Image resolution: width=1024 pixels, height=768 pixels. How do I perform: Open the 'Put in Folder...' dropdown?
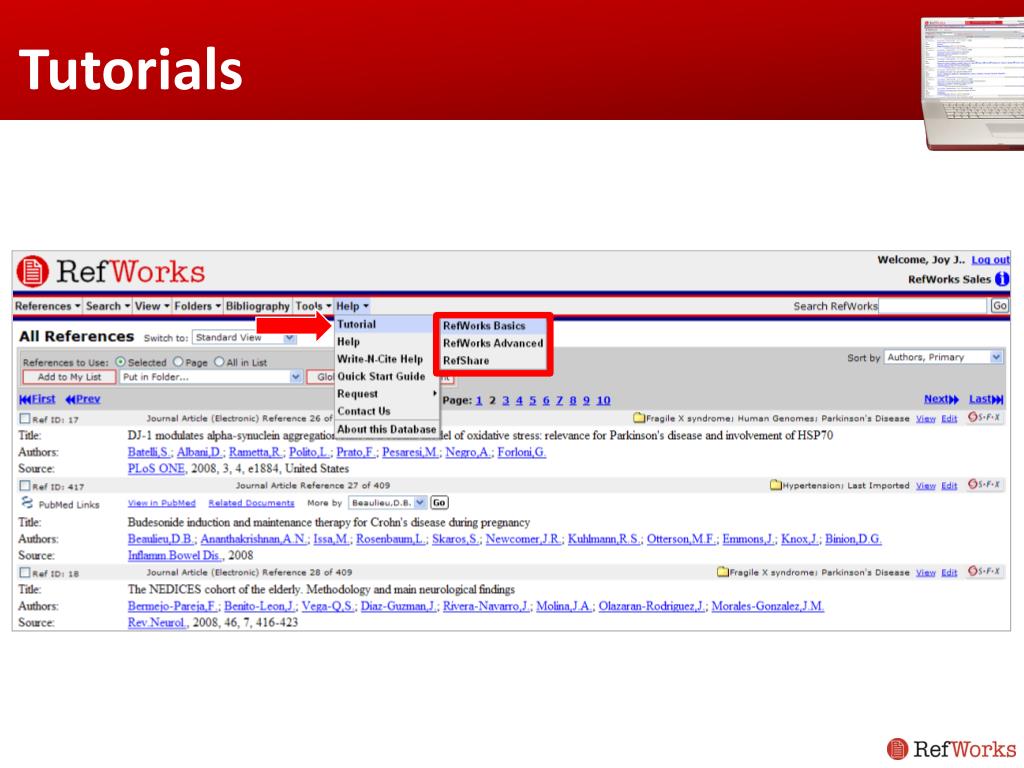click(x=211, y=377)
